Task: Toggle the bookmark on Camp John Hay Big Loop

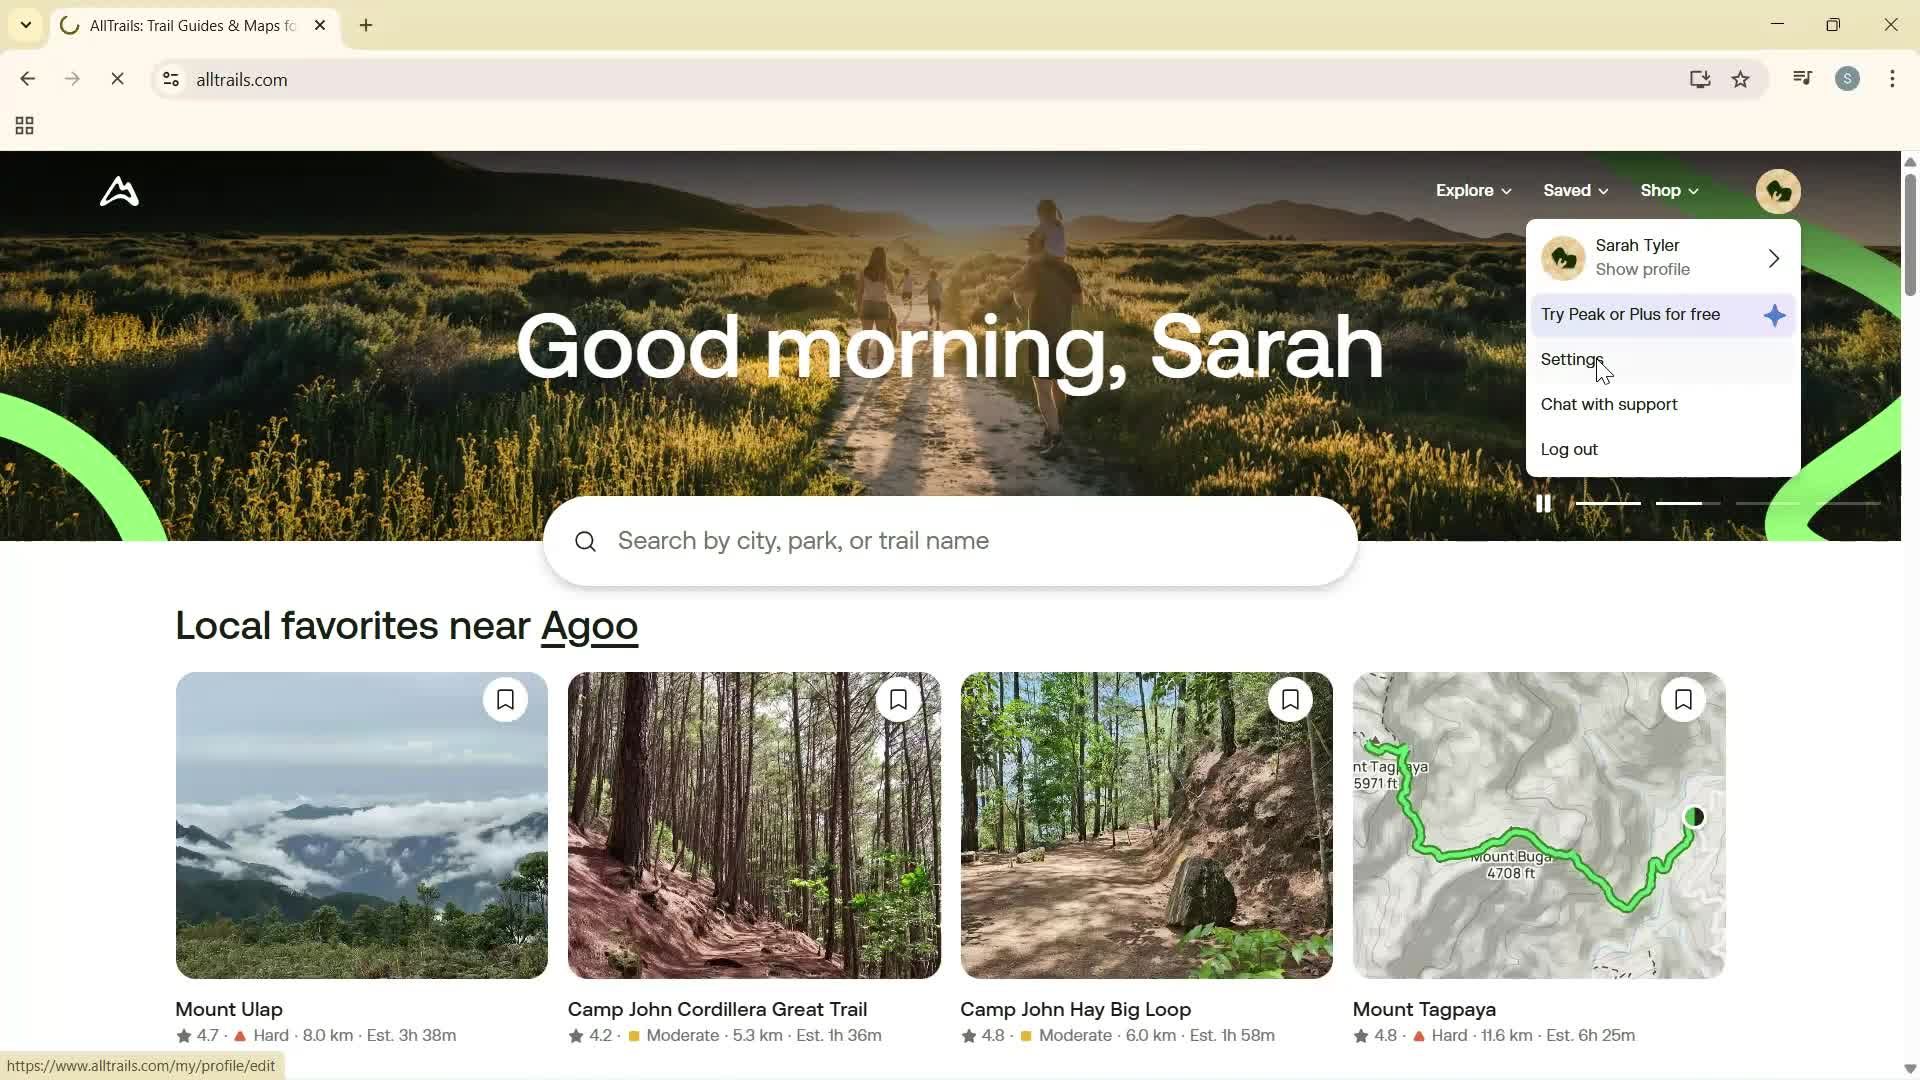Action: click(1290, 699)
